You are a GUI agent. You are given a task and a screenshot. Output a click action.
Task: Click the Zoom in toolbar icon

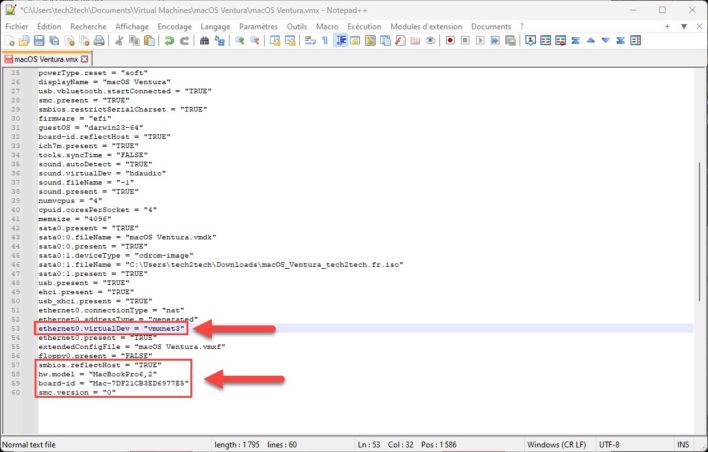(x=240, y=41)
